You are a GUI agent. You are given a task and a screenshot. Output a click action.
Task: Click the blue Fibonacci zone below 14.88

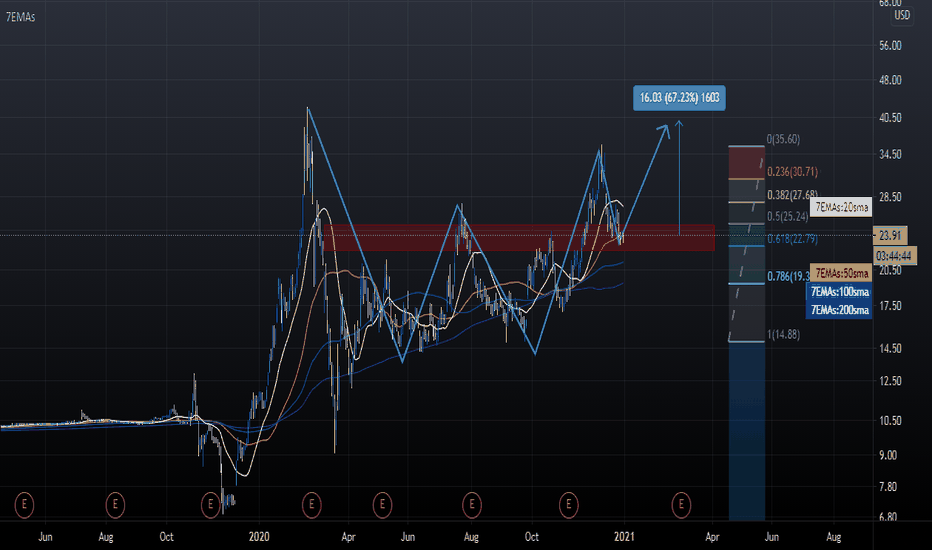click(747, 431)
